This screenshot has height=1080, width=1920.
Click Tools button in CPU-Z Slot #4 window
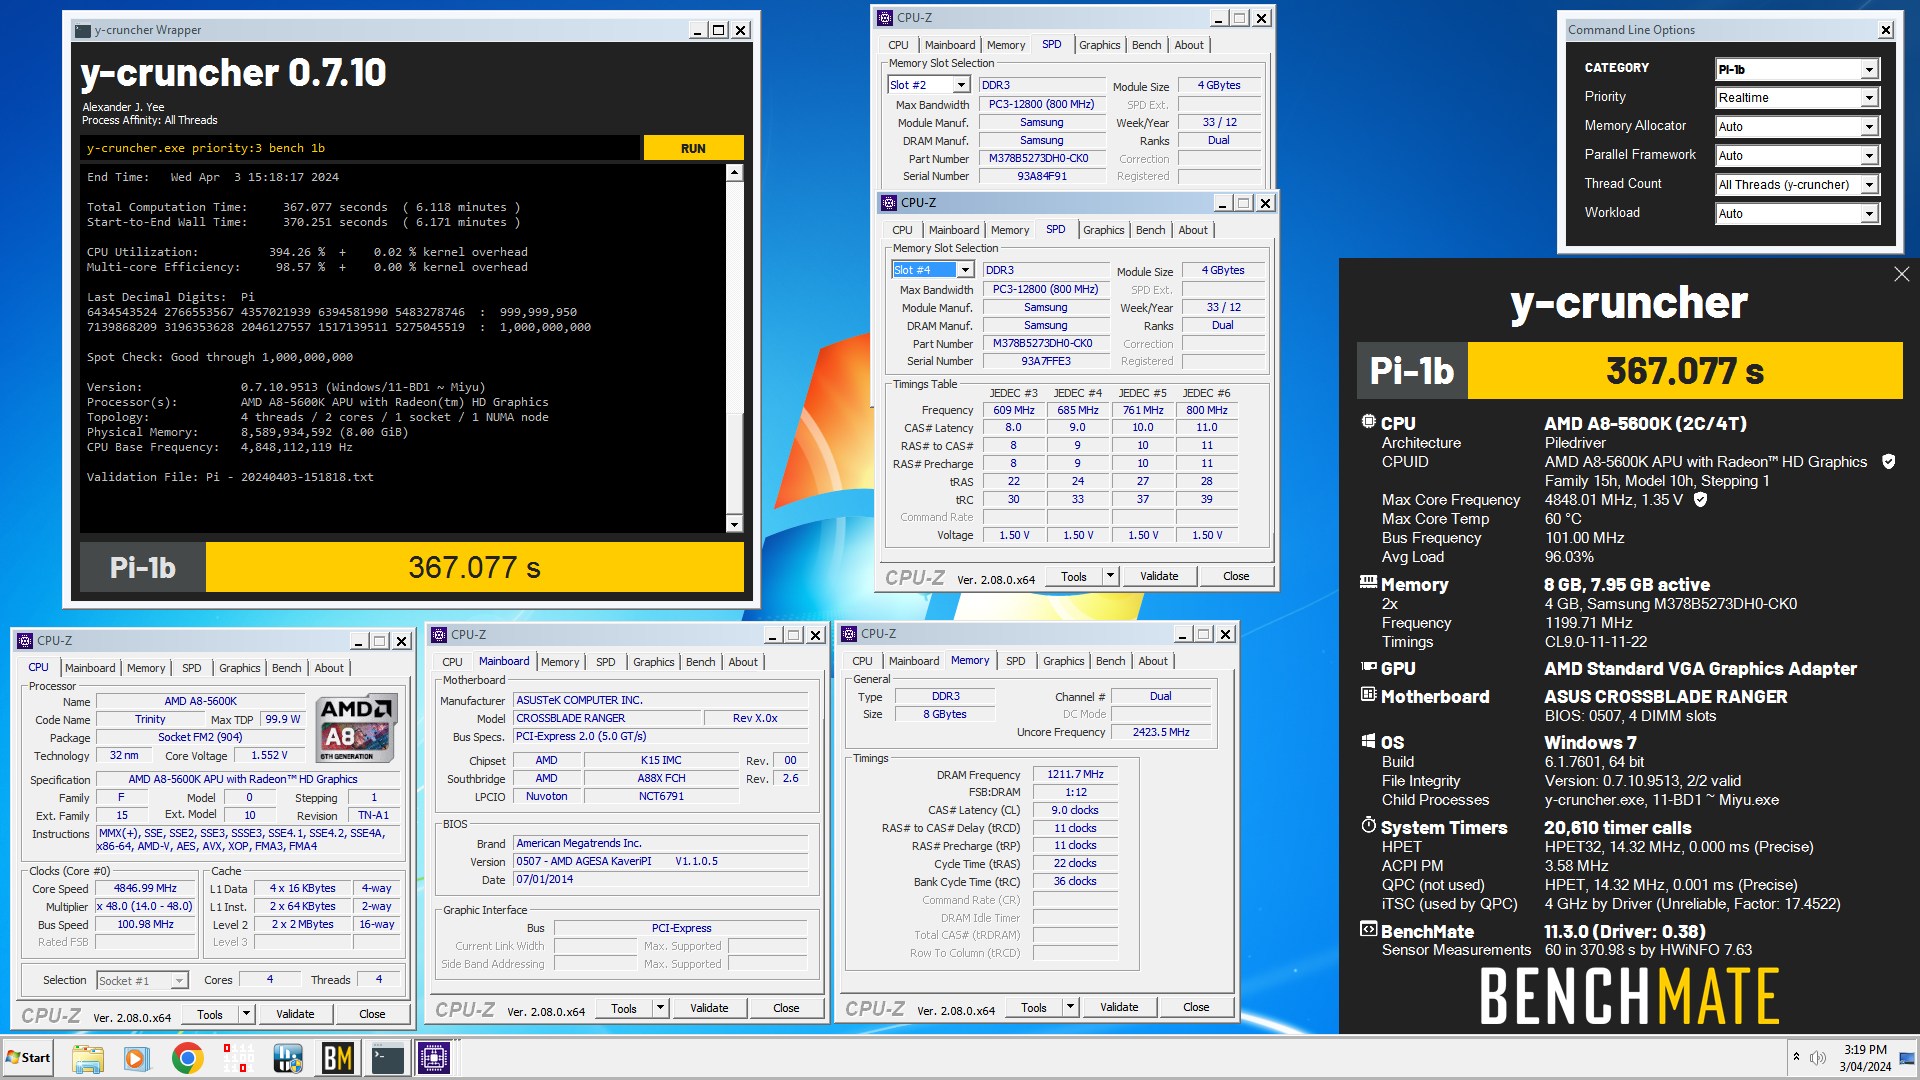coord(1074,576)
